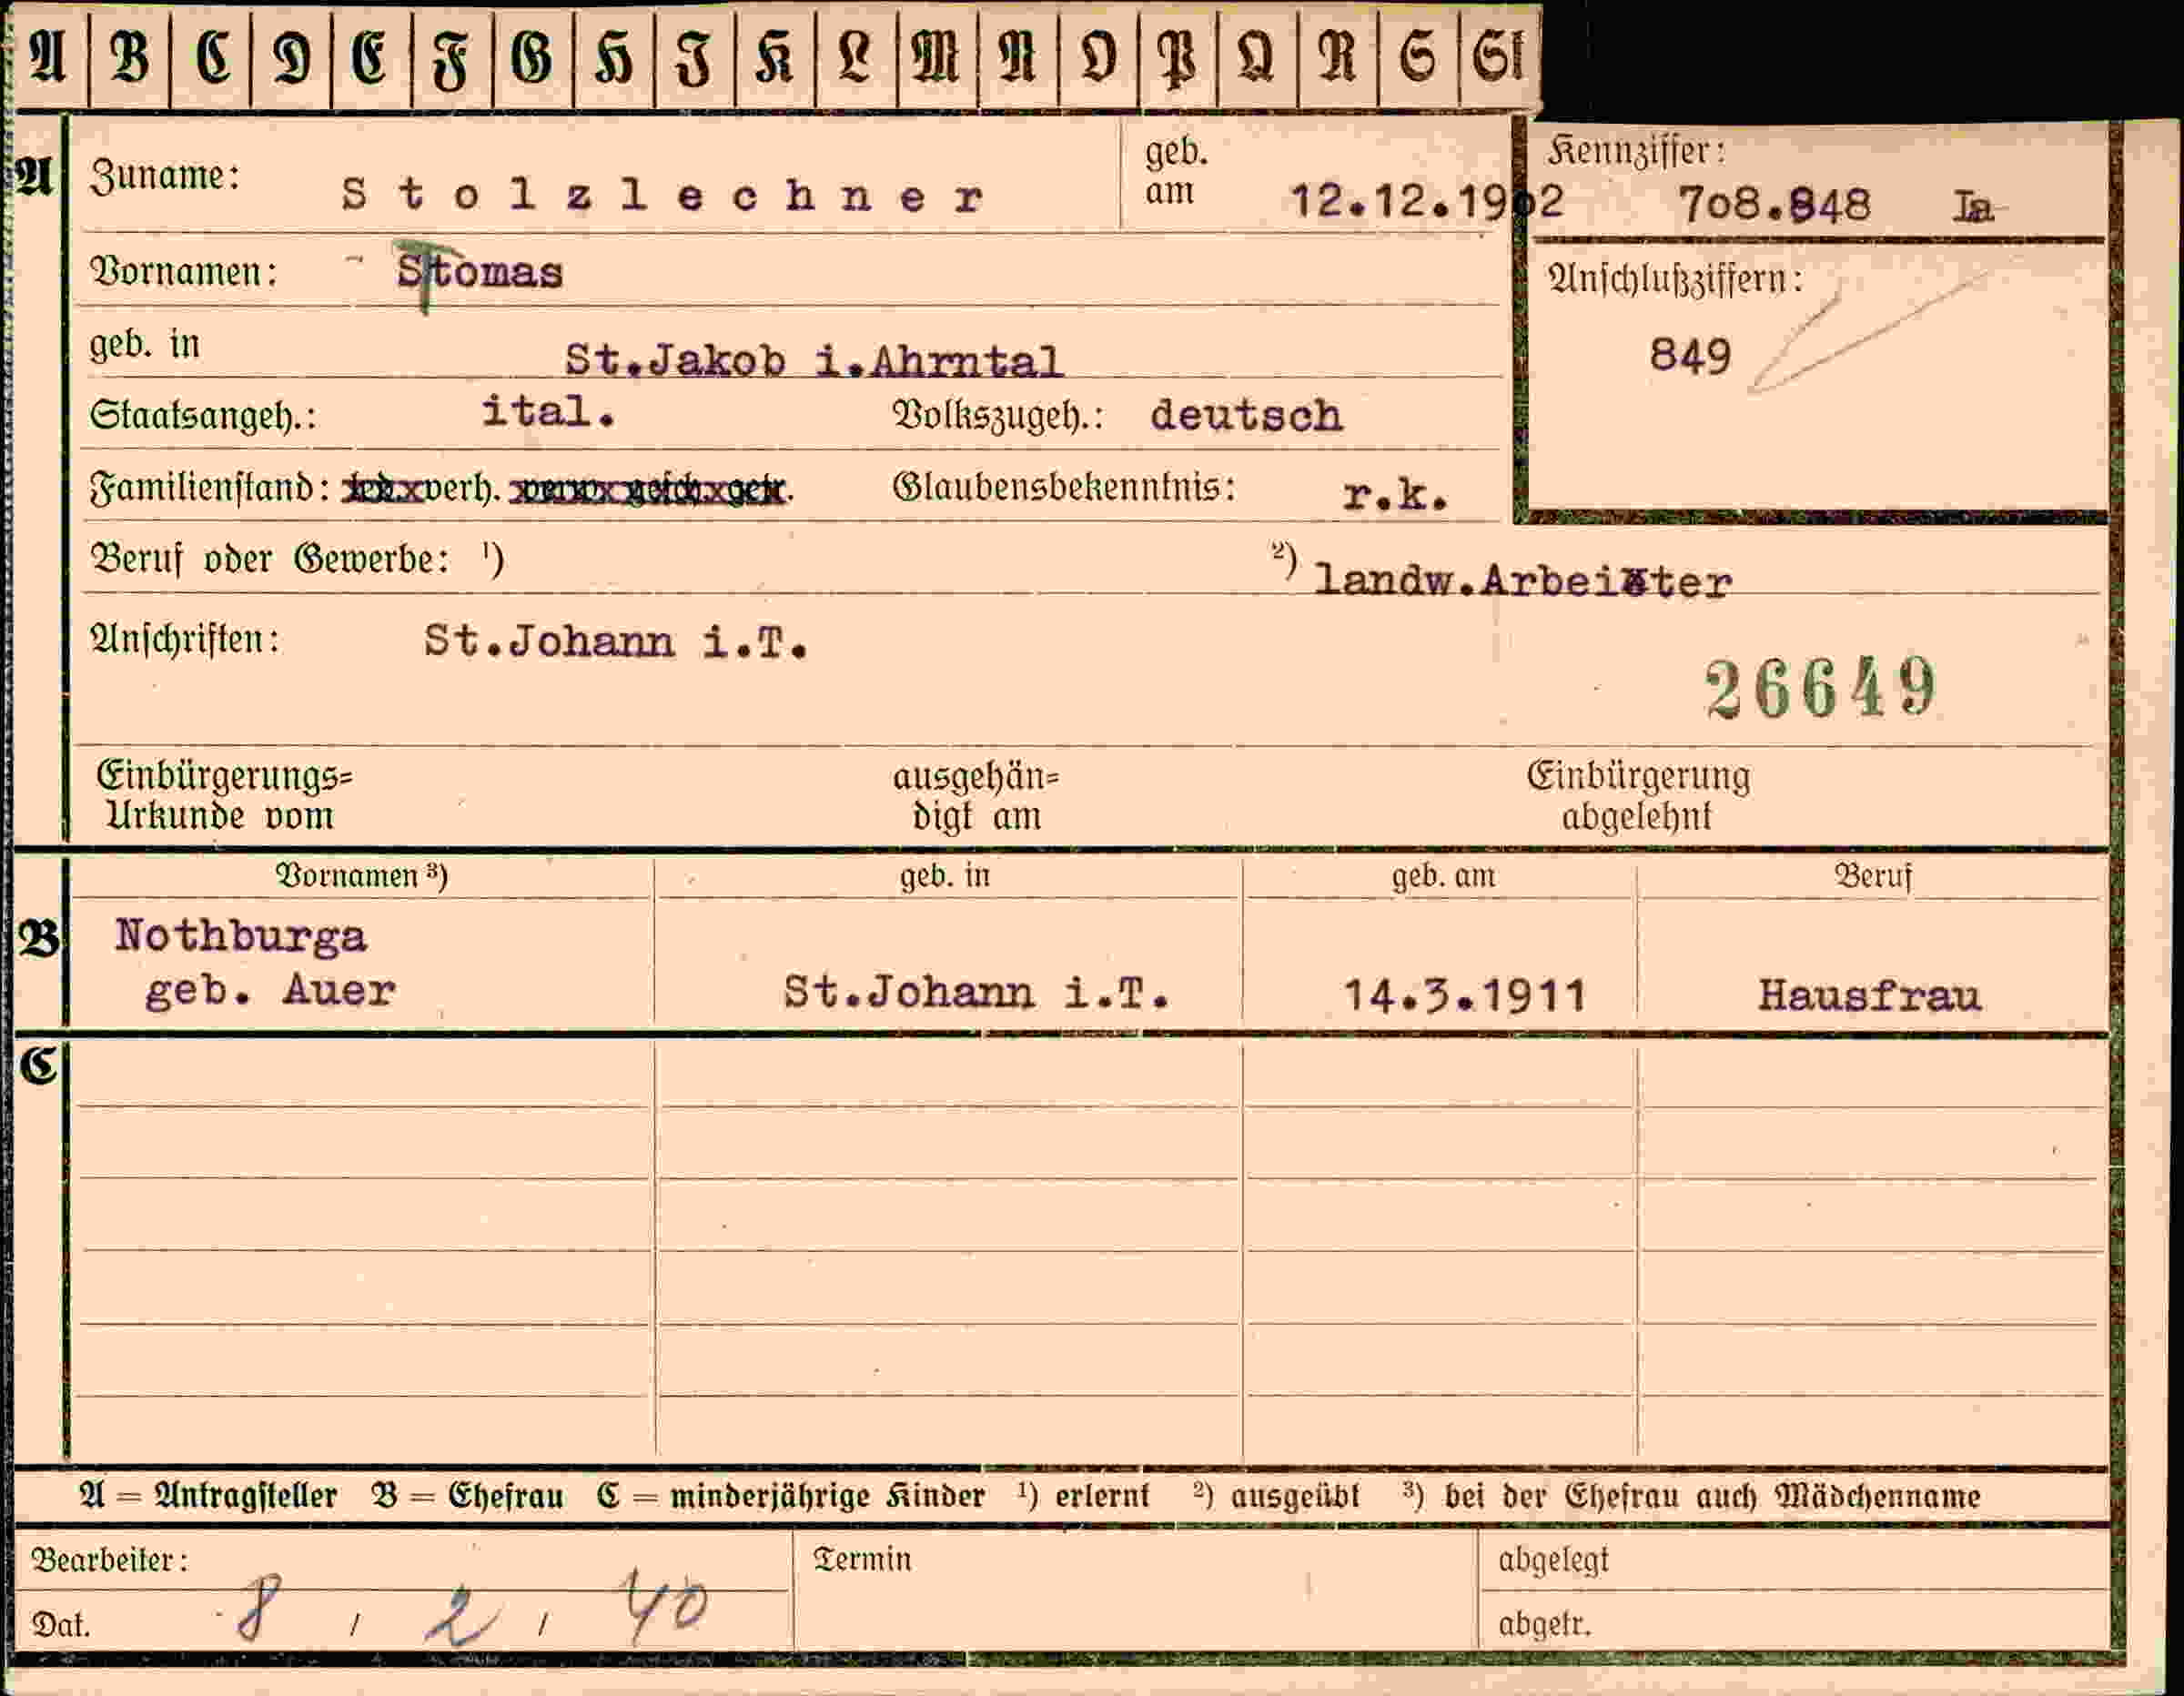
Task: Click the footnote '1) erlernt'
Action: (1084, 1495)
